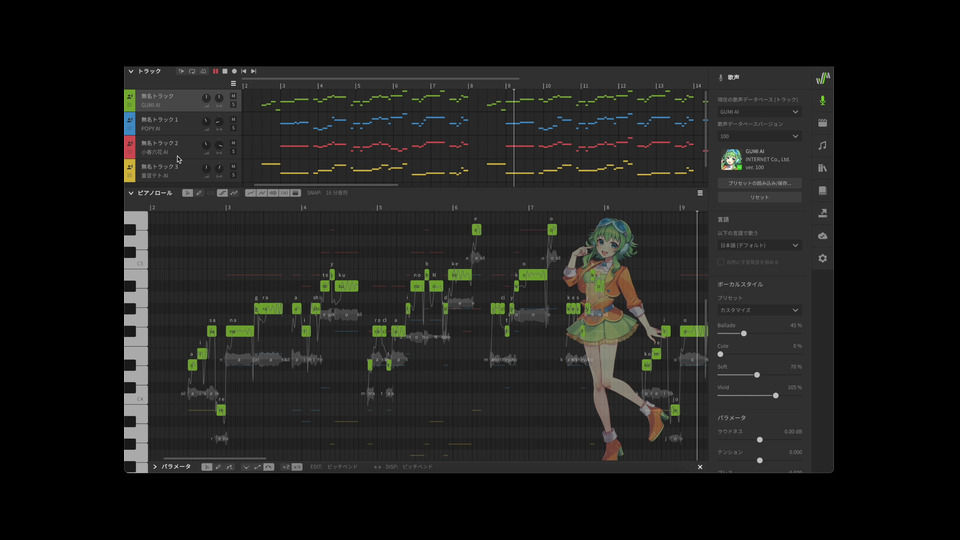
Task: Toggle auto-scroll play icon in the track toolbar
Action: [x=181, y=72]
